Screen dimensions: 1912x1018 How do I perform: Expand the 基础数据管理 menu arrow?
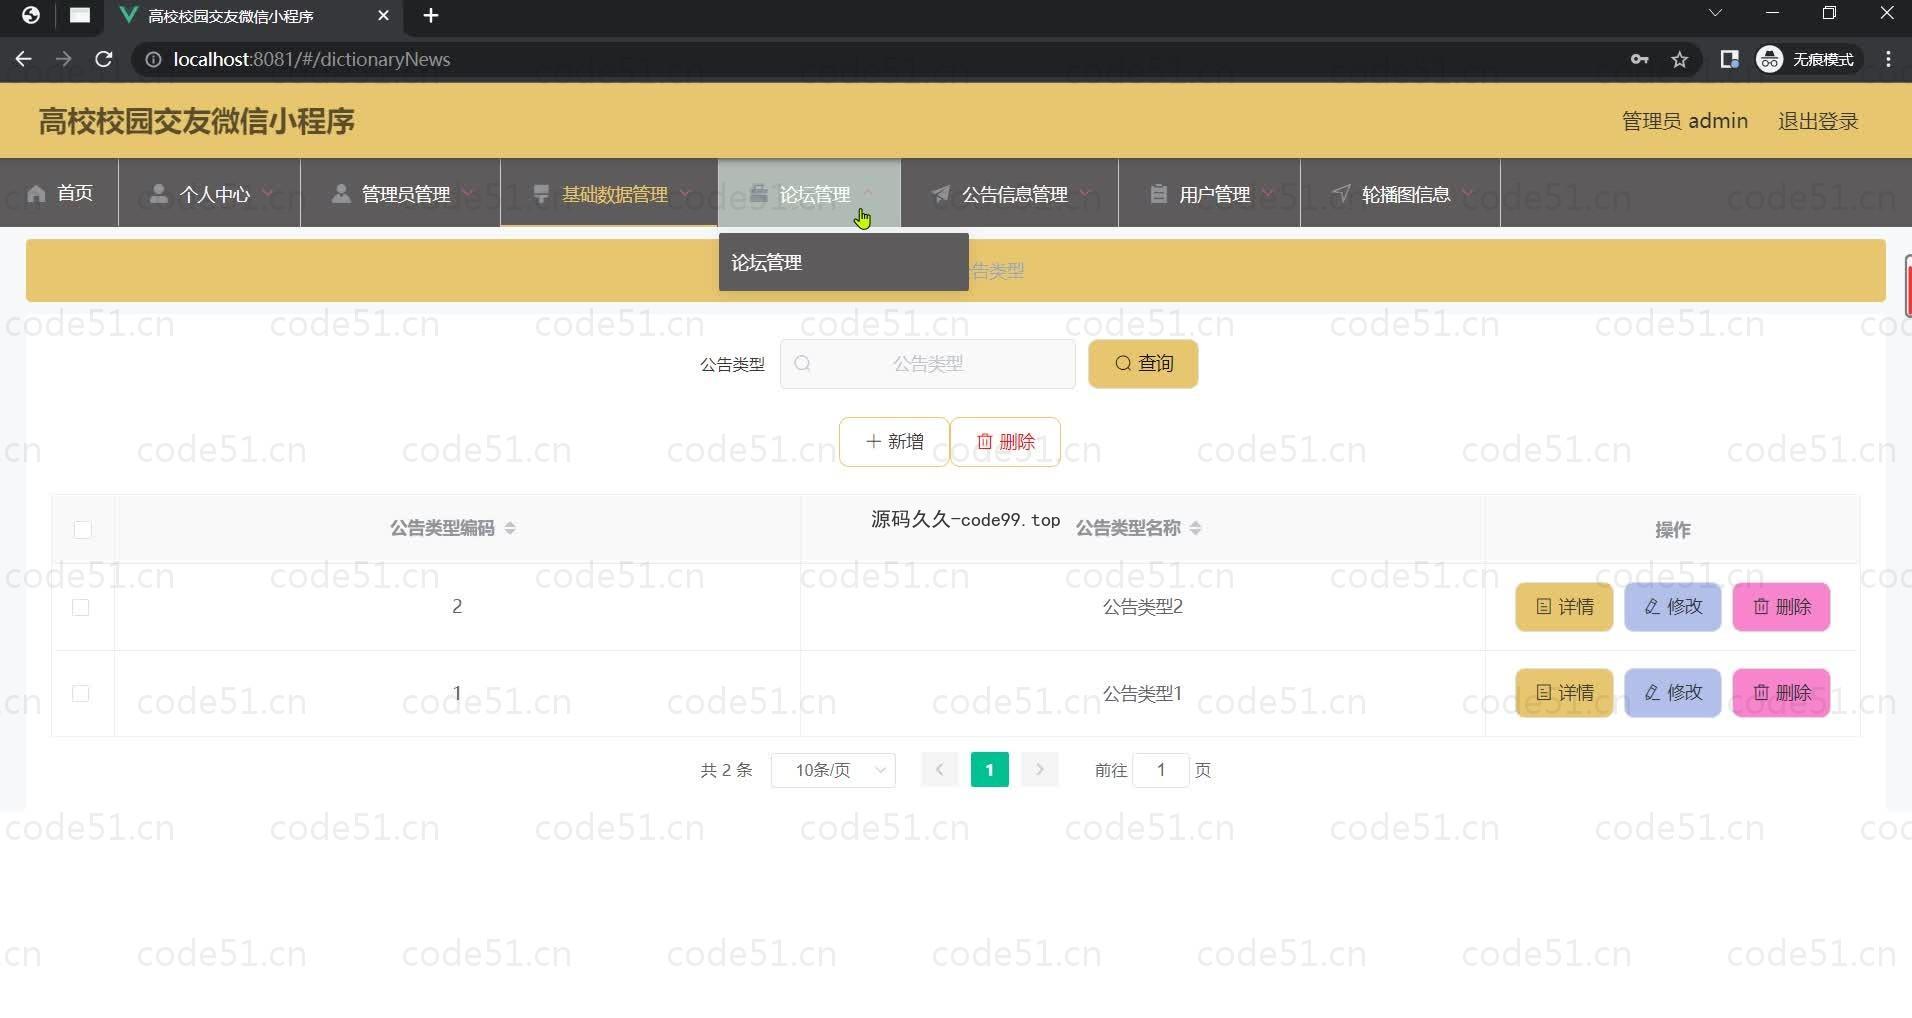tap(685, 193)
